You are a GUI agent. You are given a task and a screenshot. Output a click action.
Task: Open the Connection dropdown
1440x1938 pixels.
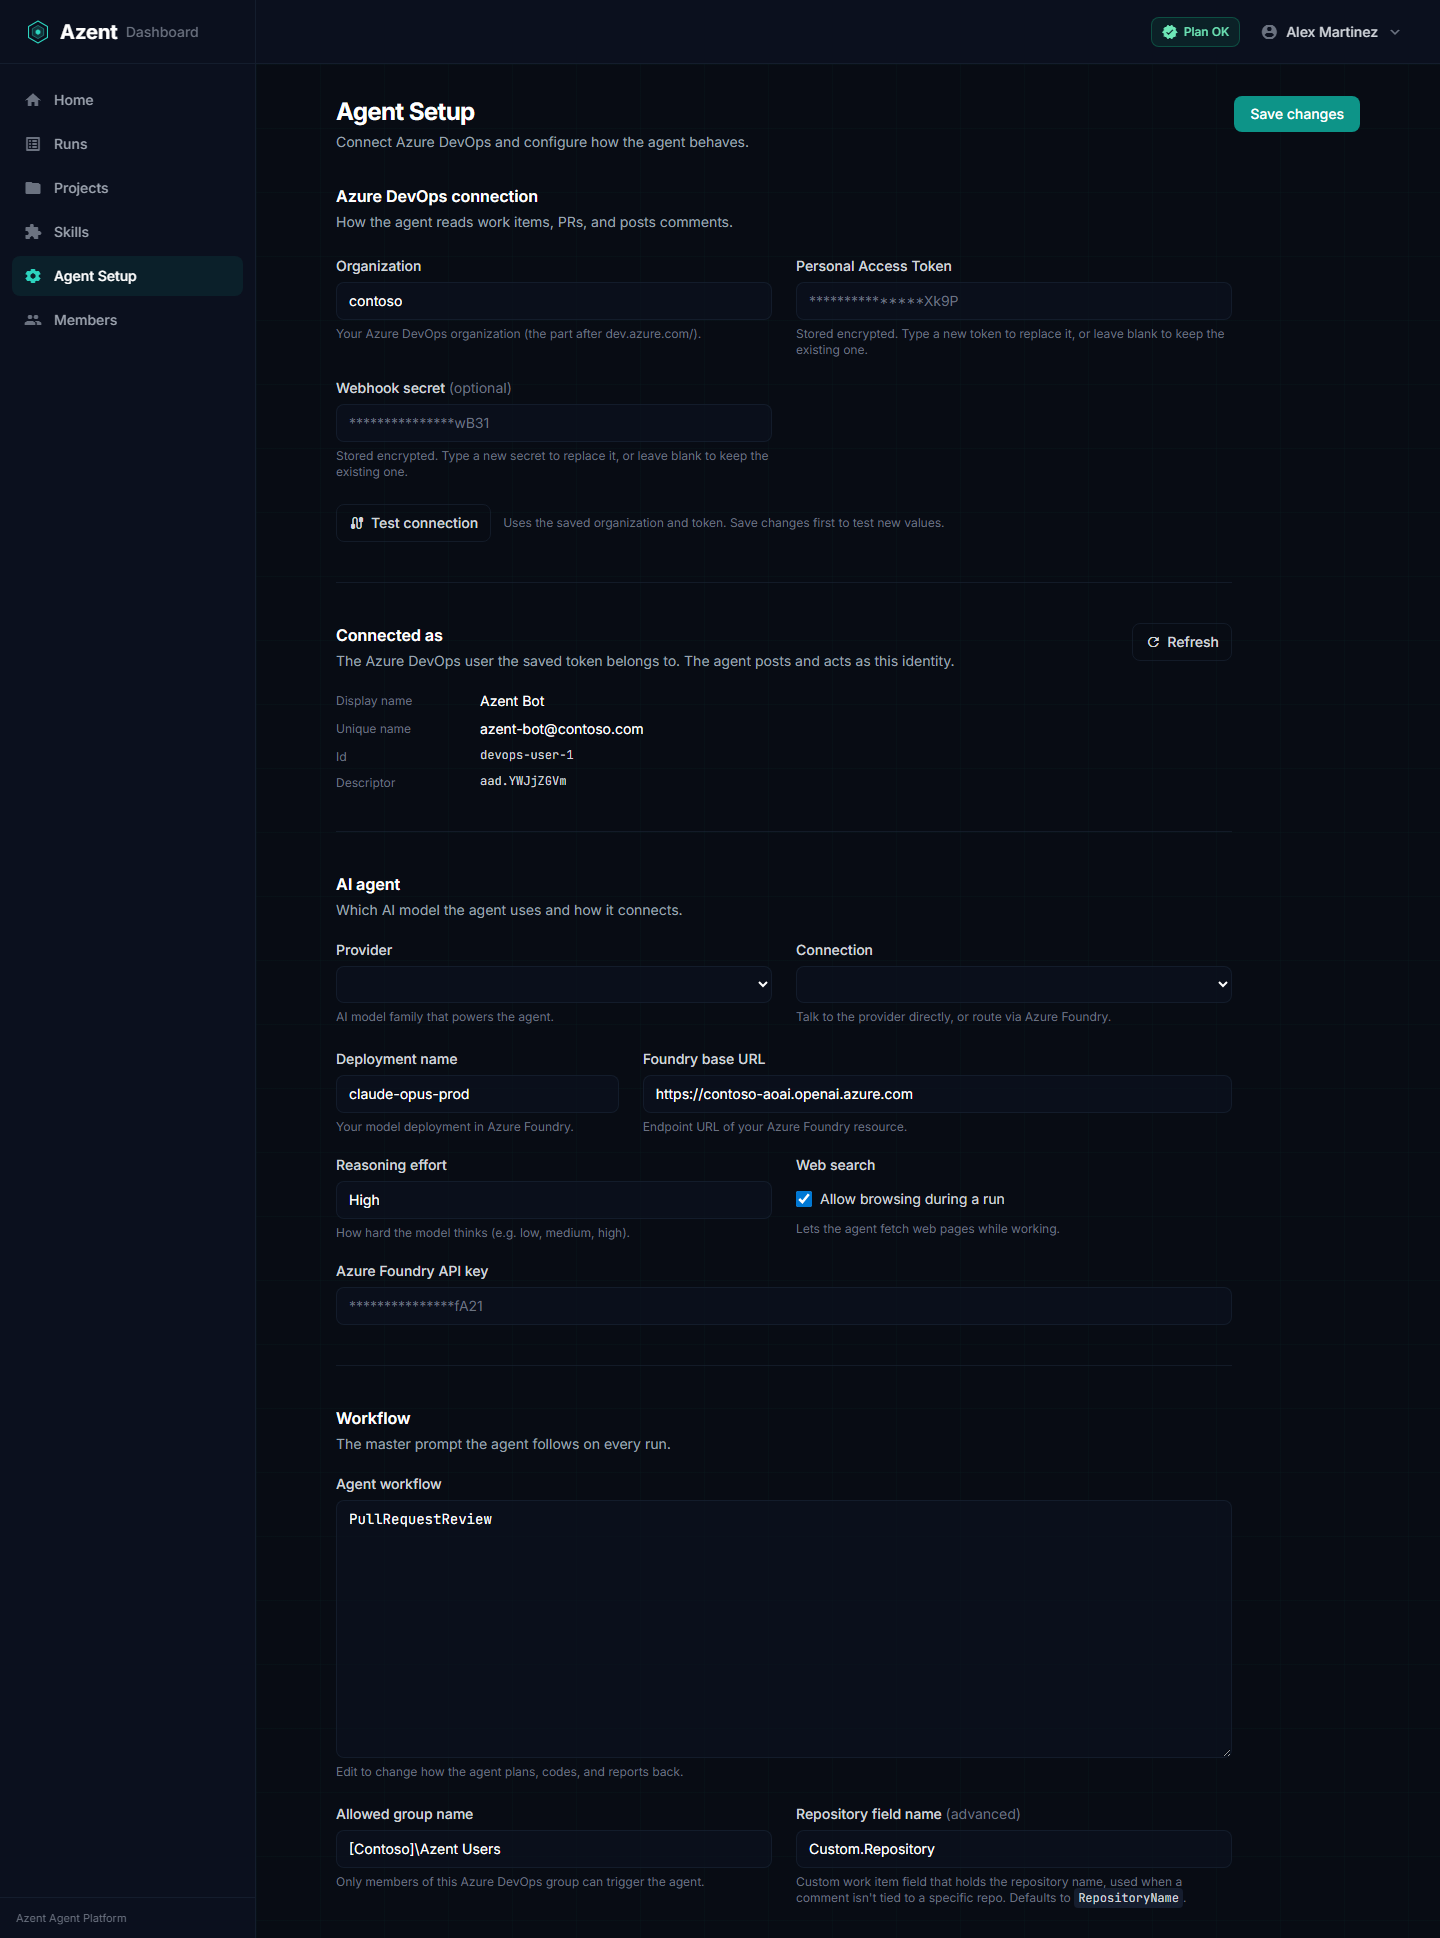coord(1013,984)
